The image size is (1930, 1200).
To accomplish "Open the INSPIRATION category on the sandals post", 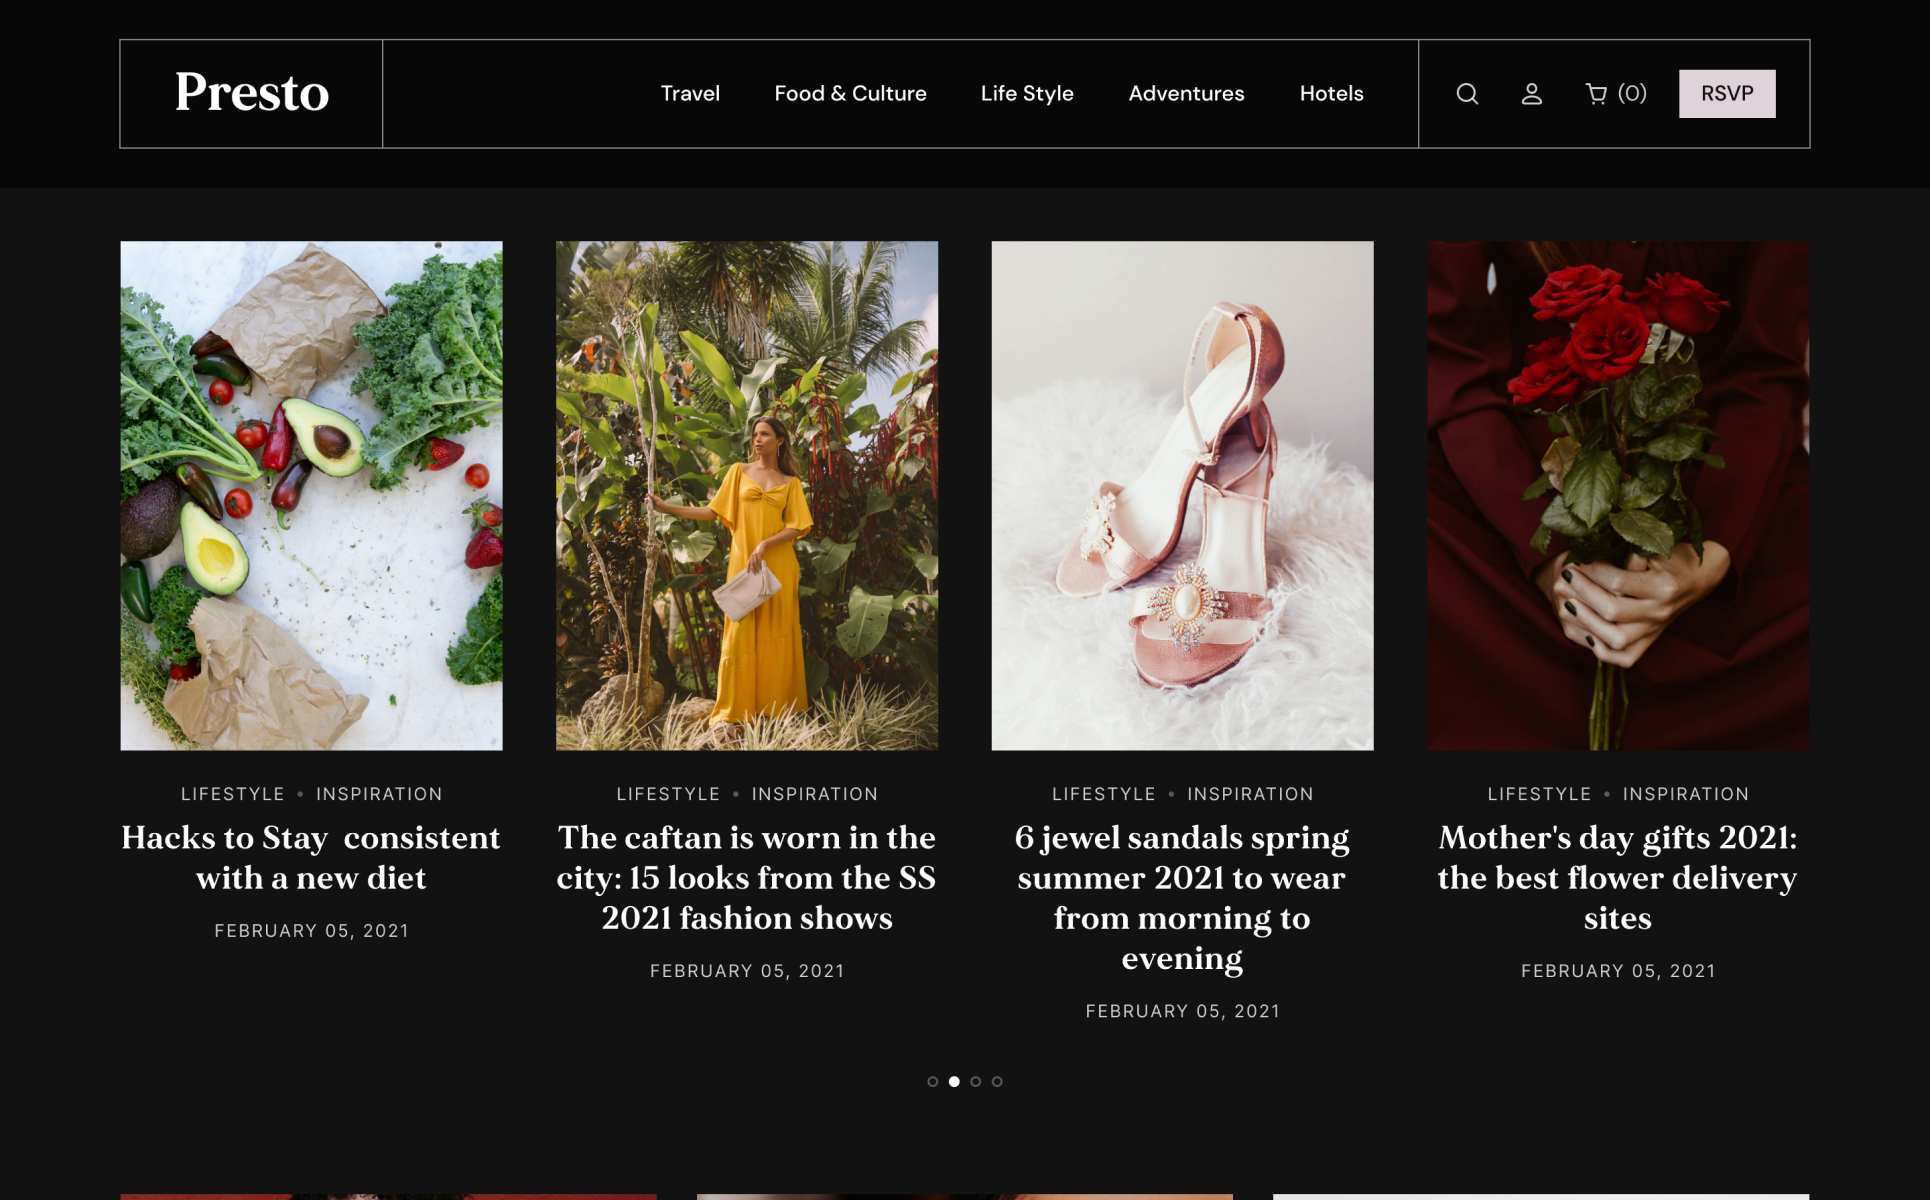I will (1250, 793).
